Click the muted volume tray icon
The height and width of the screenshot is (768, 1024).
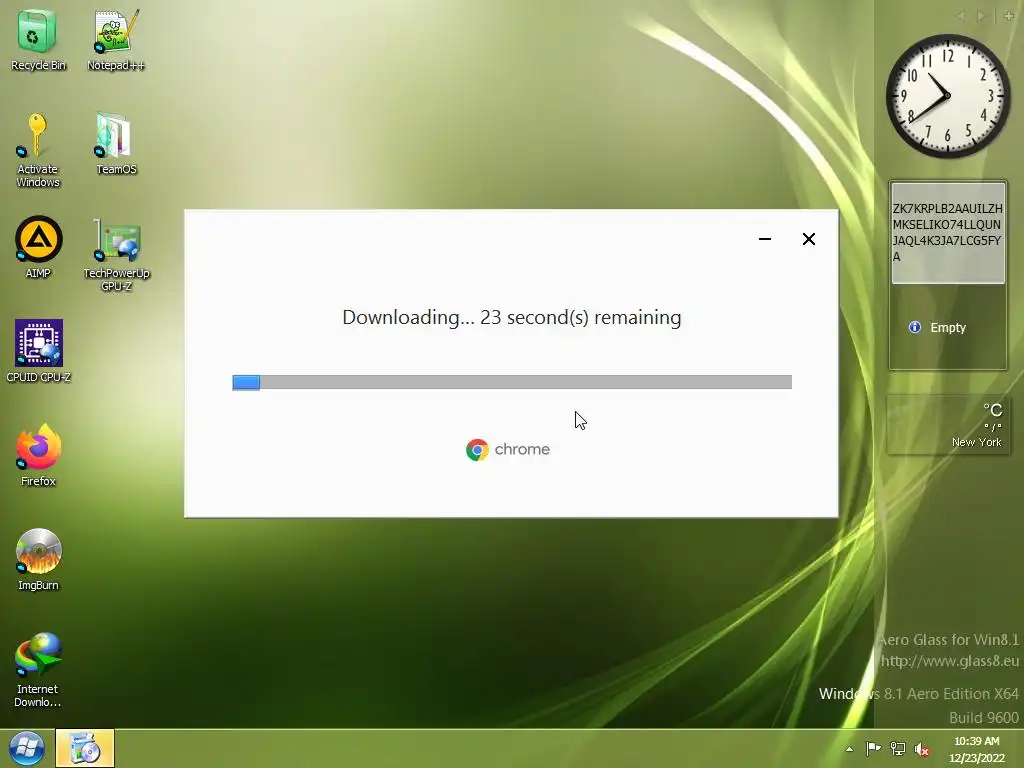(x=921, y=749)
